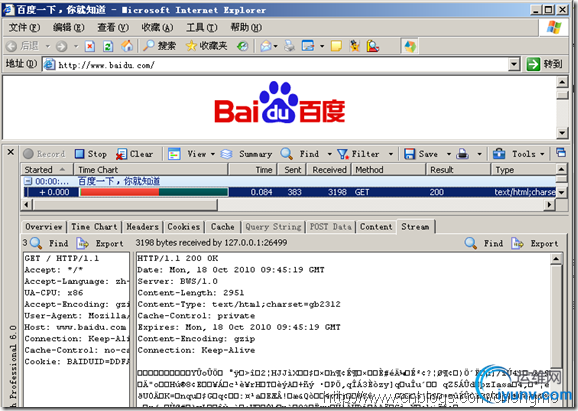Open the 编辑(E) menu
Viewport: 578px width, 411px height.
[69, 28]
